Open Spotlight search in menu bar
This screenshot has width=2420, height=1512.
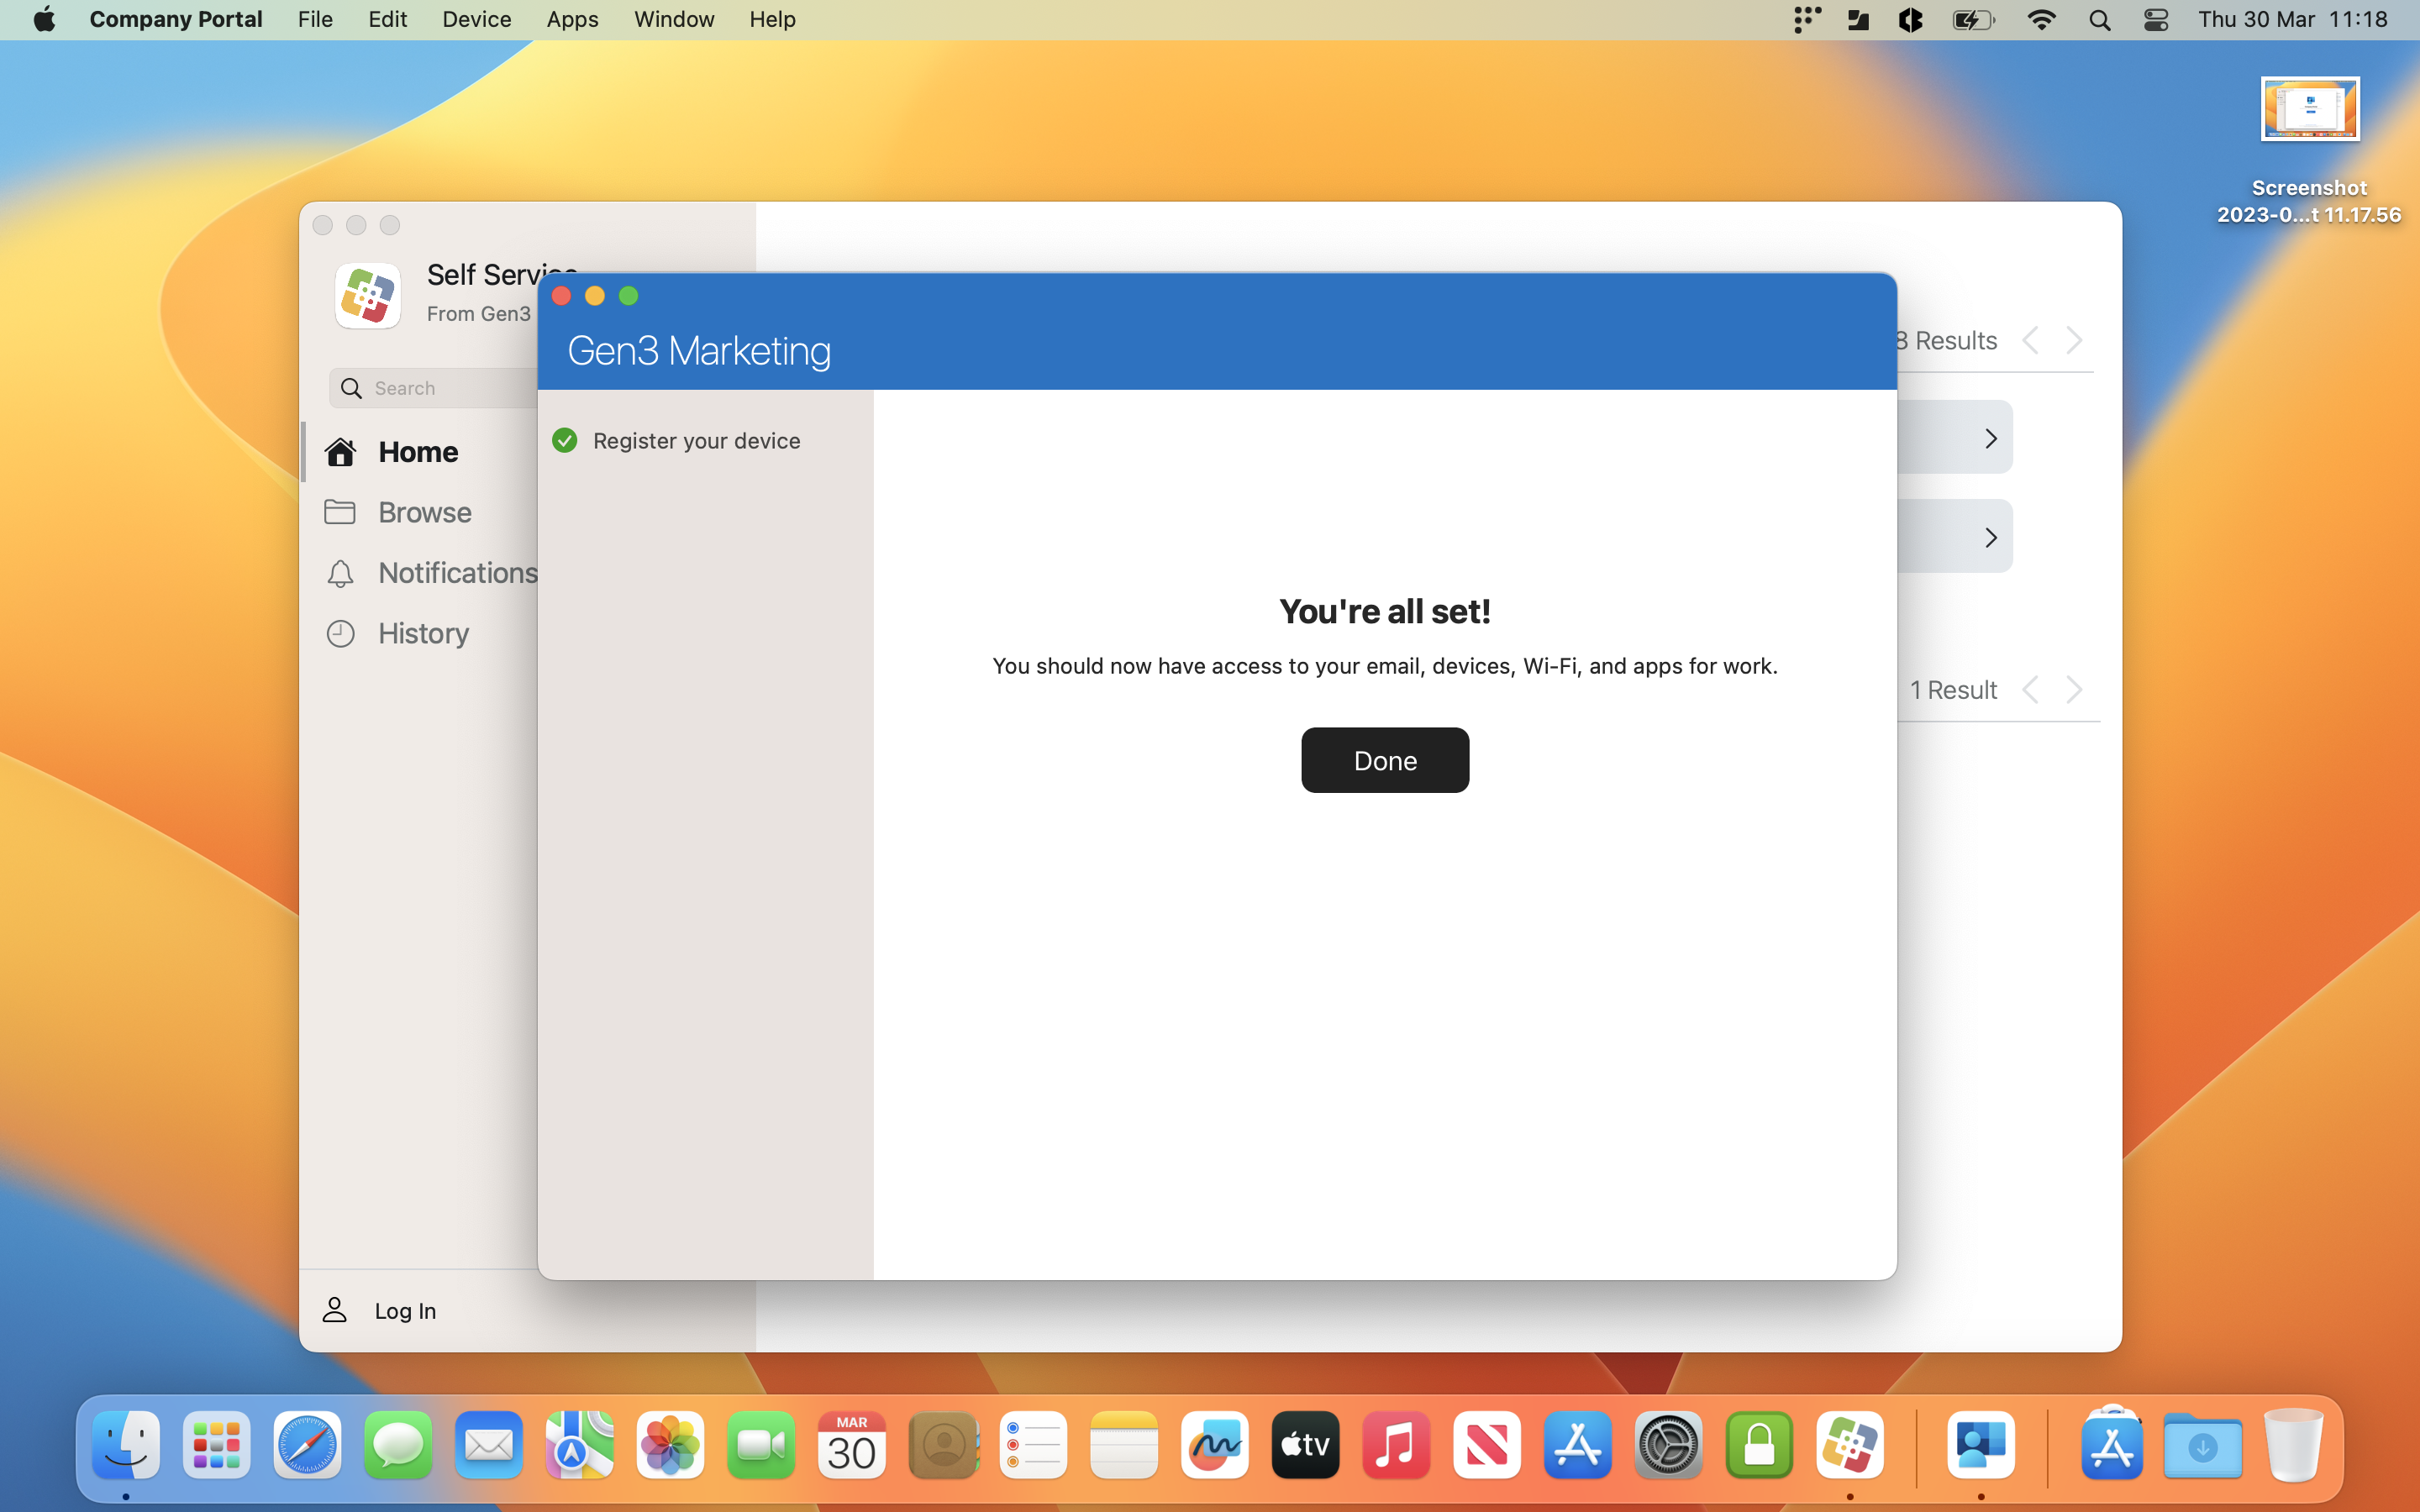point(2099,20)
